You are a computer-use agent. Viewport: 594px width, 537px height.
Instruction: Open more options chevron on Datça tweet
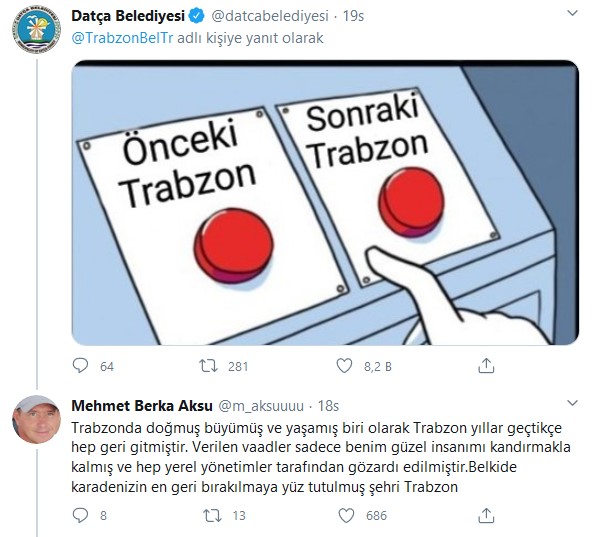[x=572, y=13]
